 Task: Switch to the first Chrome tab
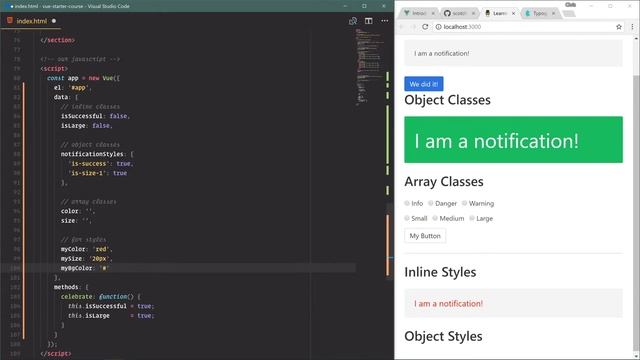(418, 13)
